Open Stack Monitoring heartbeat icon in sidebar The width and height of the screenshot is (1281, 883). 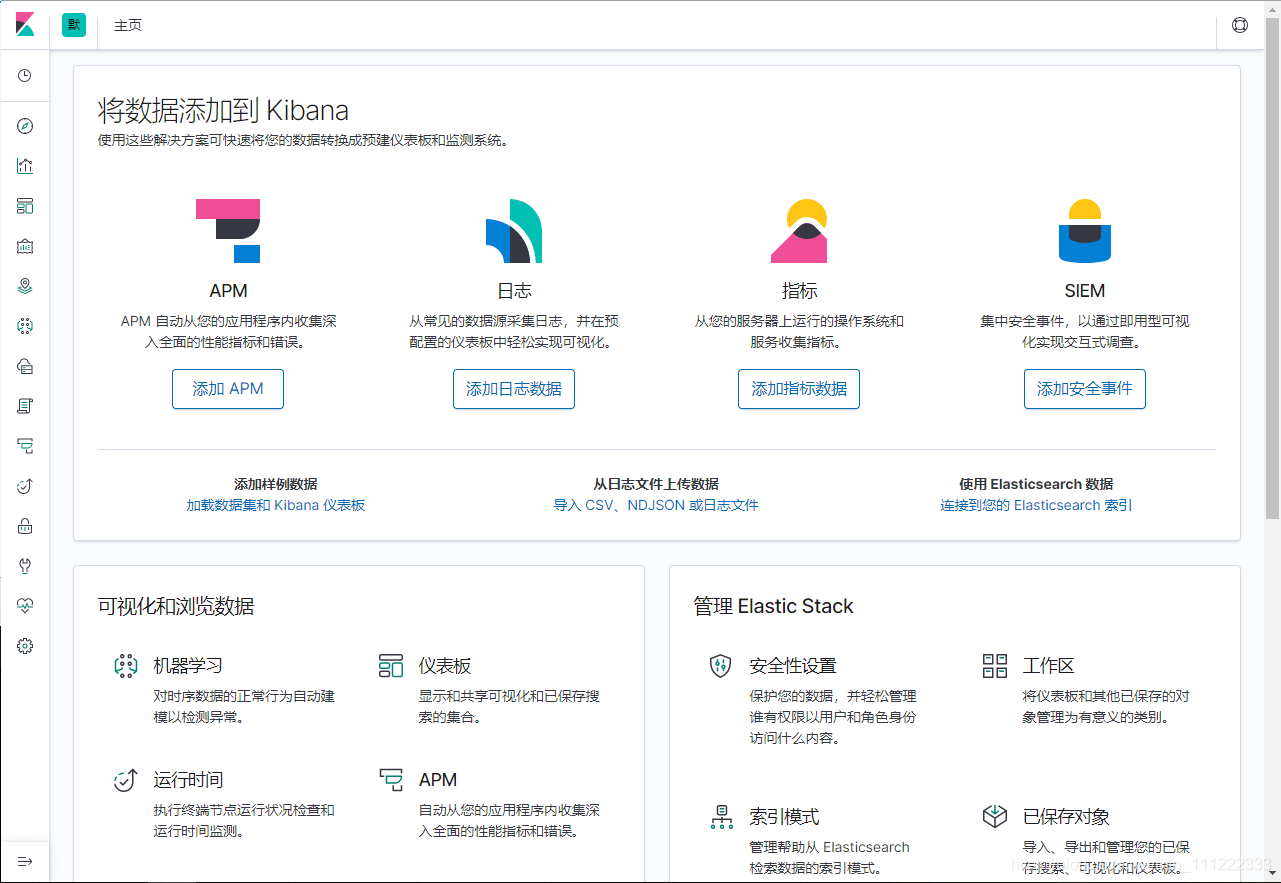[25, 606]
